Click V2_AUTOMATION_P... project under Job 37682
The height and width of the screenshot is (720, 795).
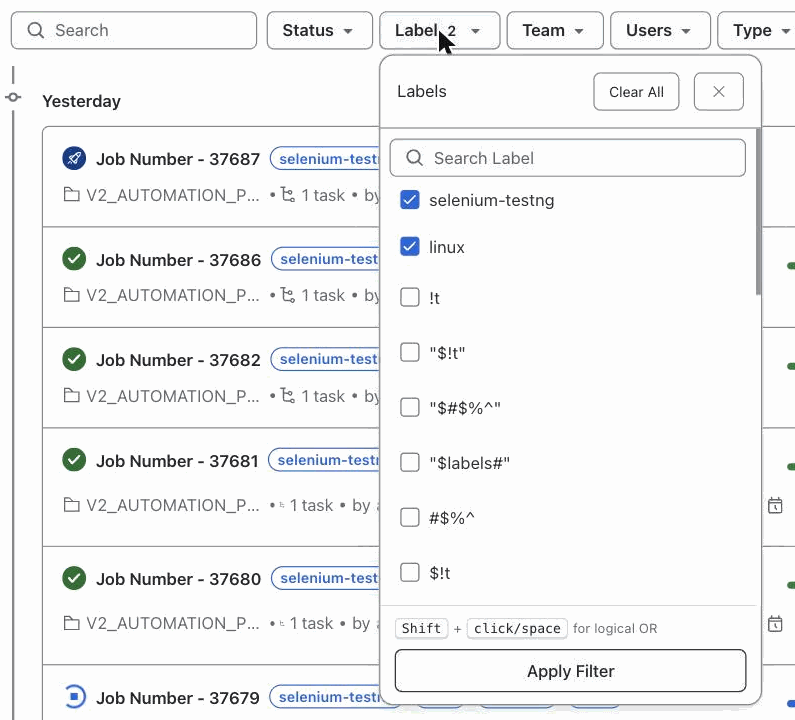173,396
